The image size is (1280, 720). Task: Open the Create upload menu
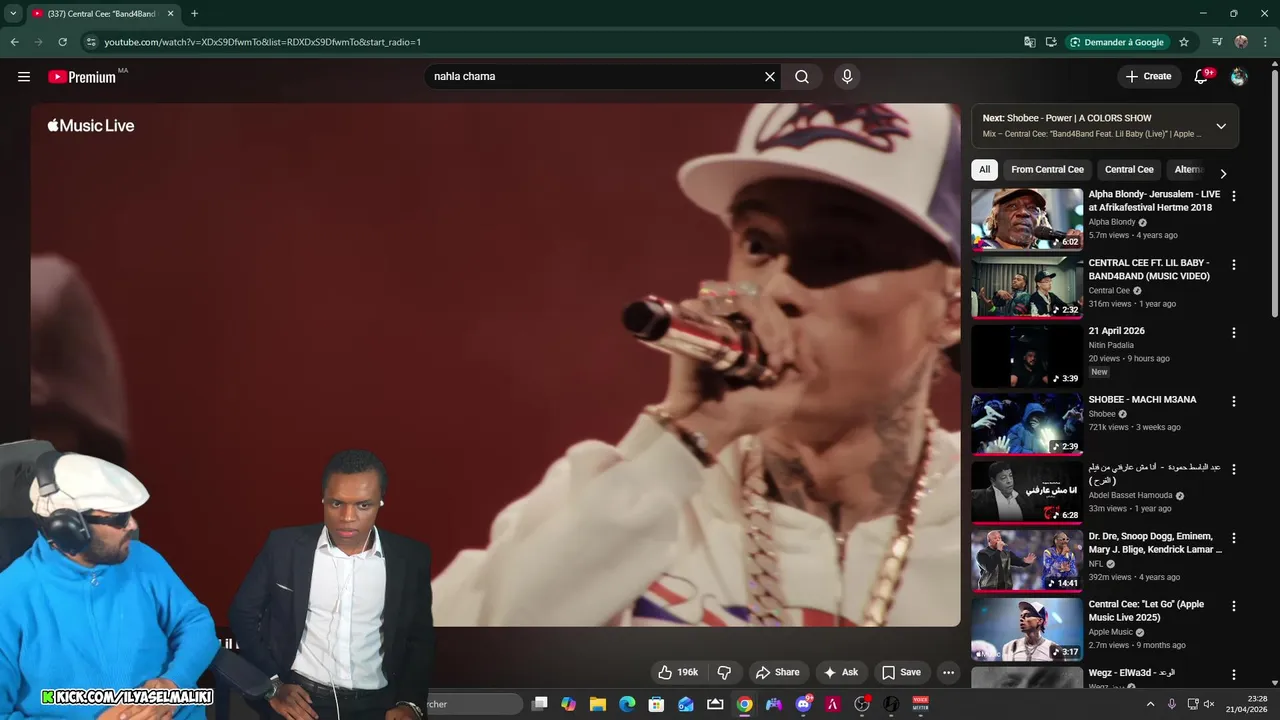point(1148,77)
